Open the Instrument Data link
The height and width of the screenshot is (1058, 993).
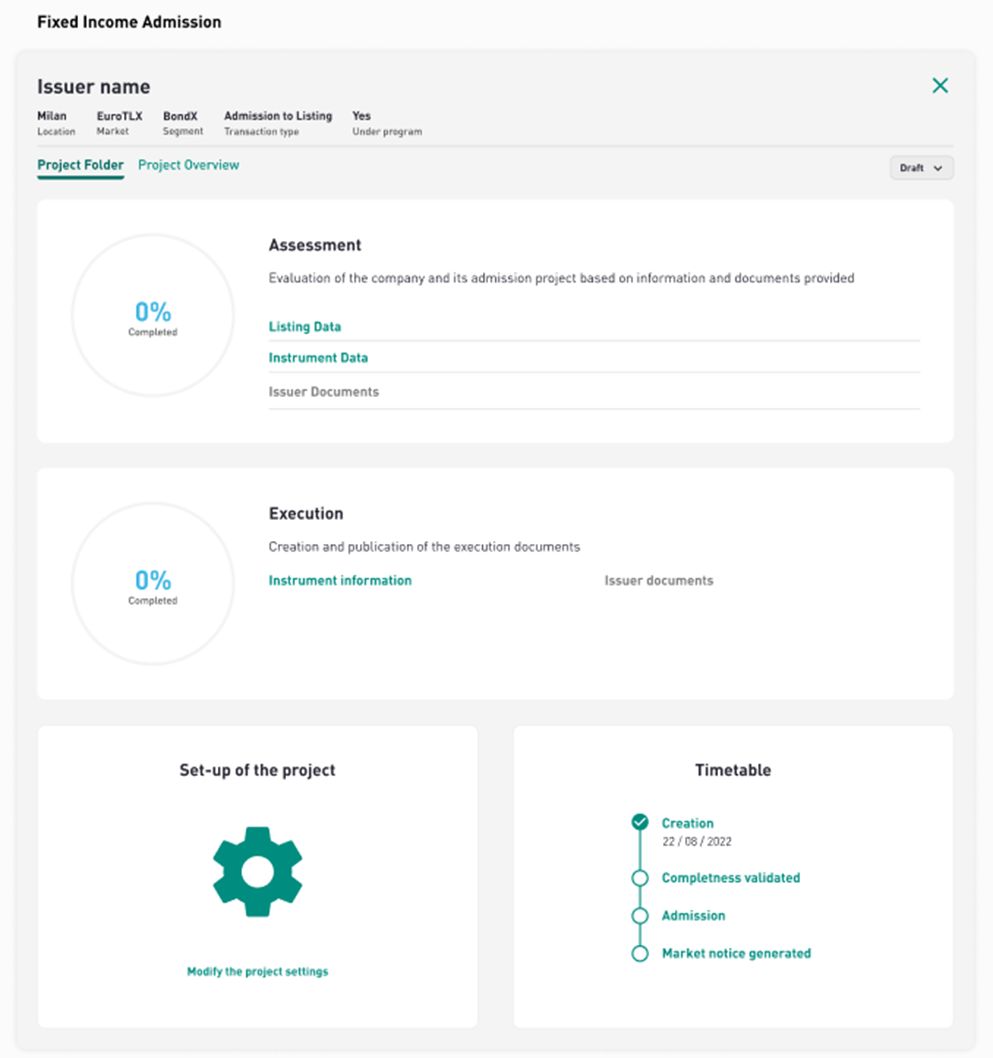click(318, 358)
